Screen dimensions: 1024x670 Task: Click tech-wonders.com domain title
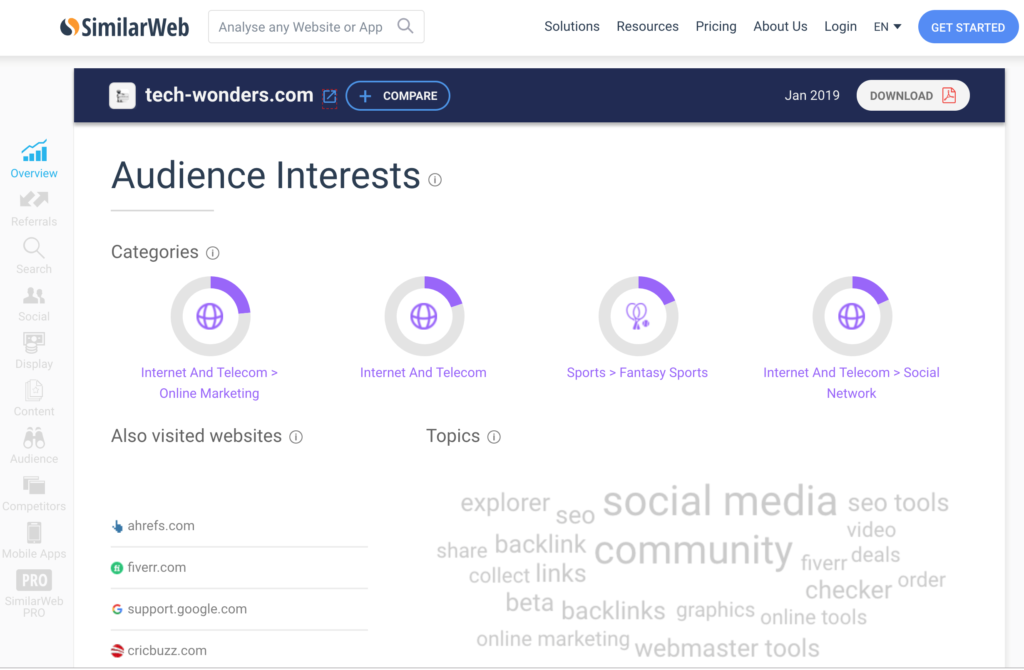229,95
